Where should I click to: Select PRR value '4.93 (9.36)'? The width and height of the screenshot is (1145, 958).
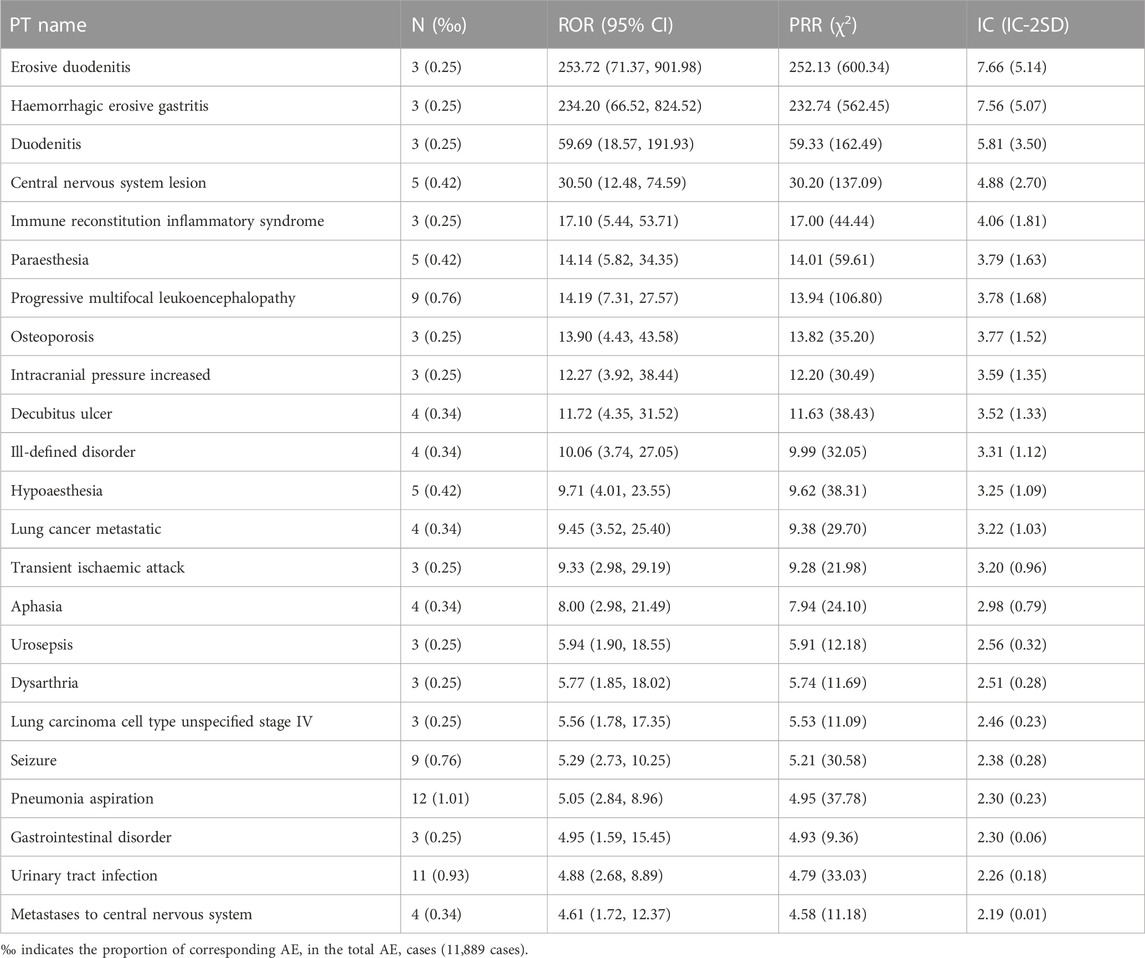click(x=824, y=838)
